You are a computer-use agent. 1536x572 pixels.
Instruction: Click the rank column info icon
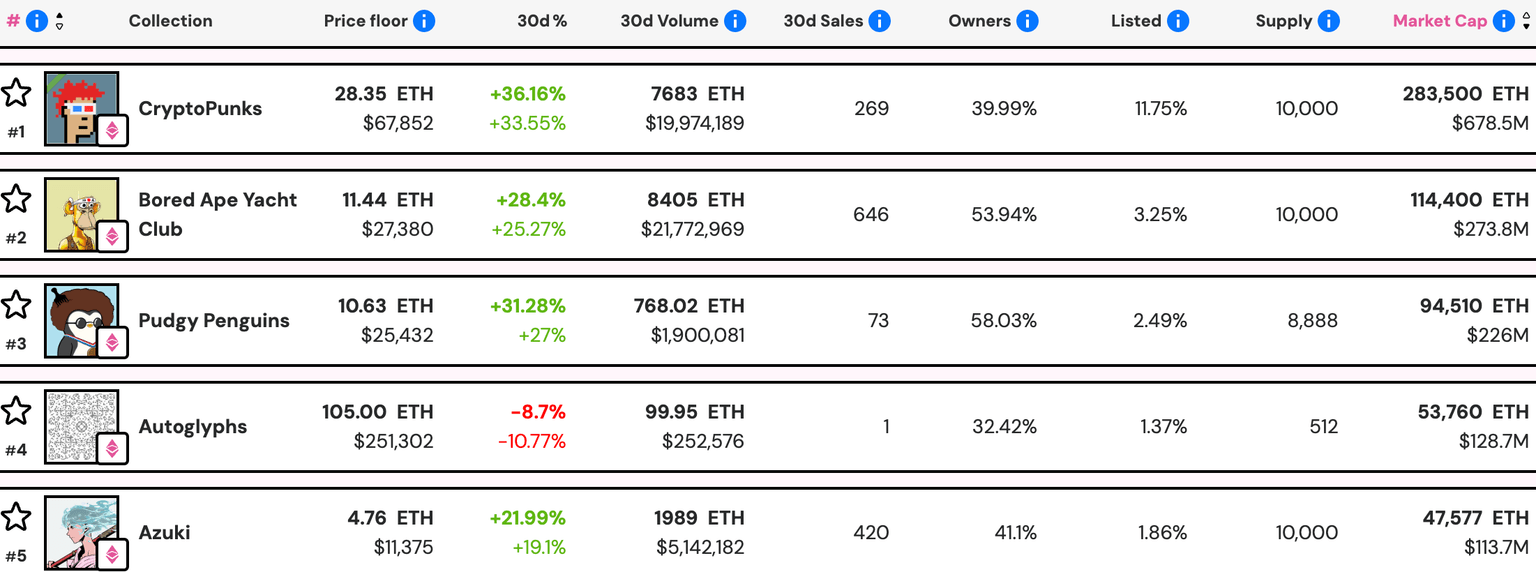click(x=37, y=21)
